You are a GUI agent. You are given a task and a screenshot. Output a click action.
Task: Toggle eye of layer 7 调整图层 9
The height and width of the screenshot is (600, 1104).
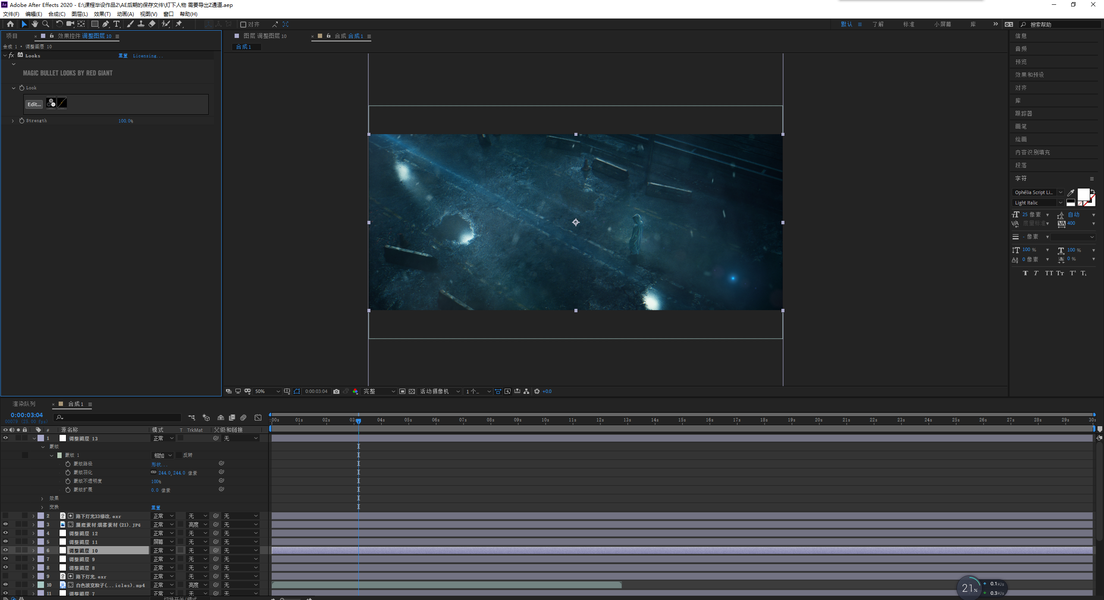click(6, 559)
